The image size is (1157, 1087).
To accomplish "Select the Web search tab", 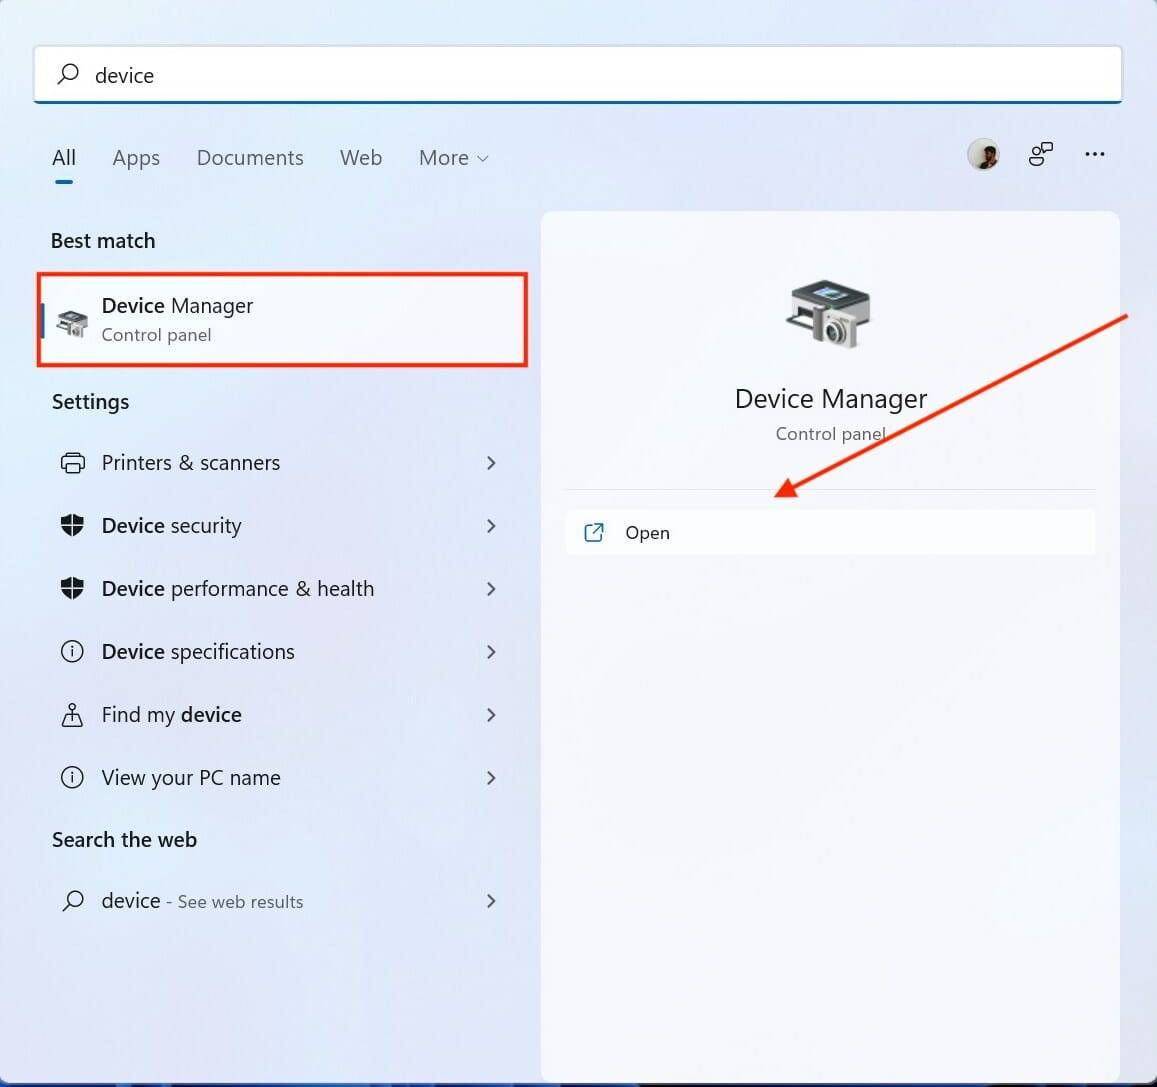I will [361, 157].
